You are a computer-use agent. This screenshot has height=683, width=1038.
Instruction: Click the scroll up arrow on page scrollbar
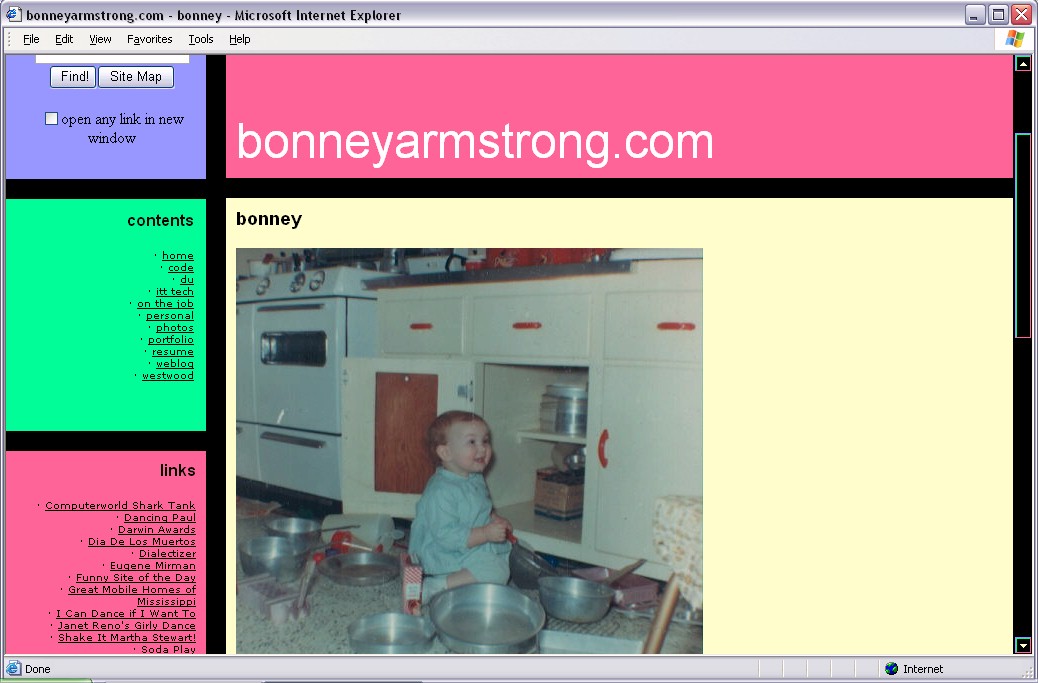pos(1023,64)
